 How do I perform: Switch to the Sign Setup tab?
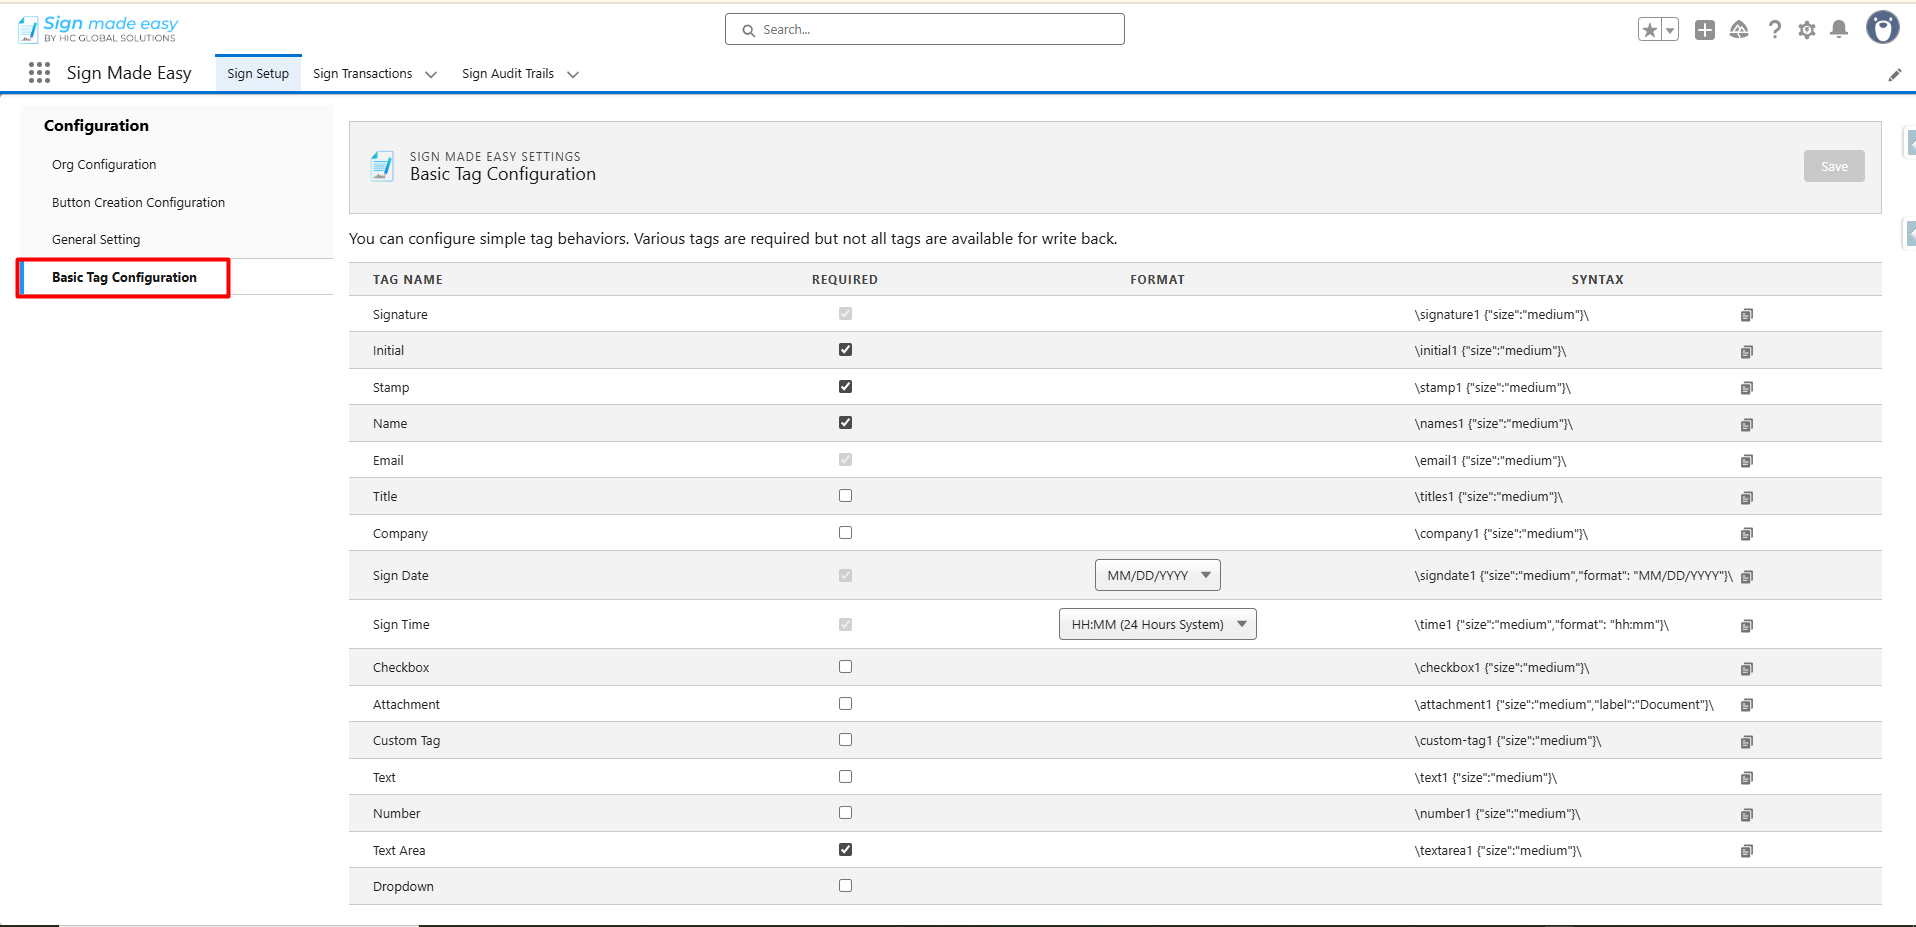click(258, 74)
